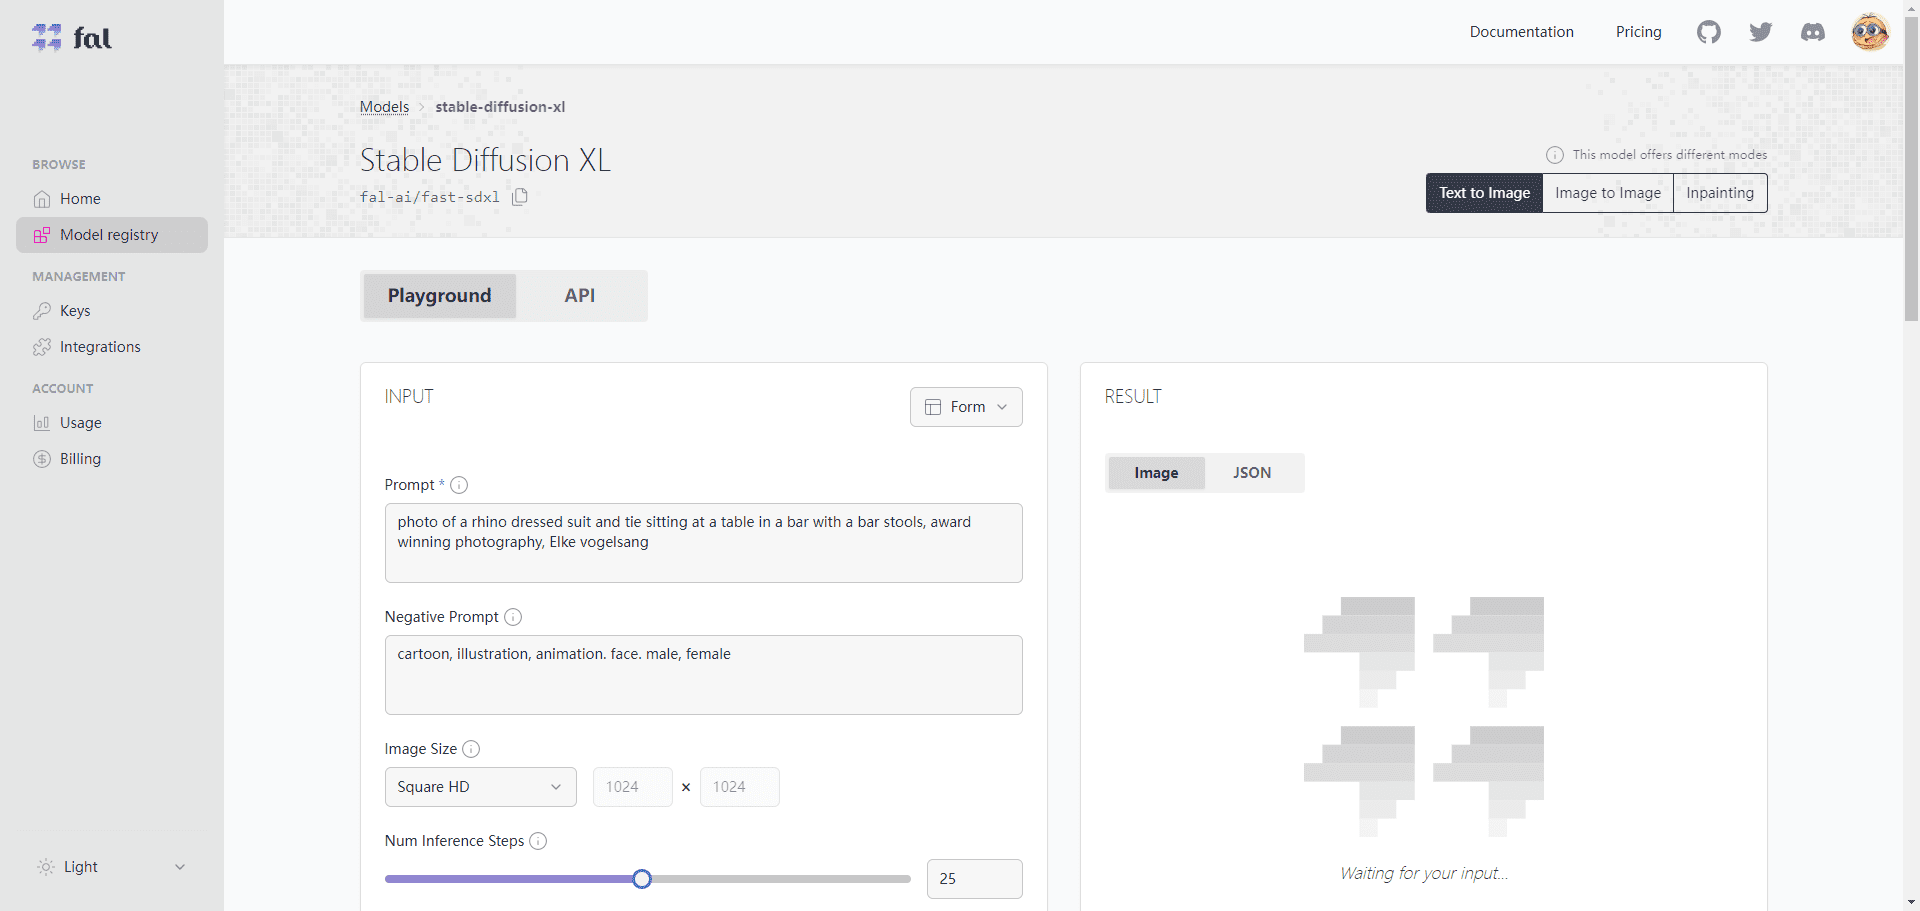Select Inpainting mode
The height and width of the screenshot is (911, 1920).
(1720, 193)
